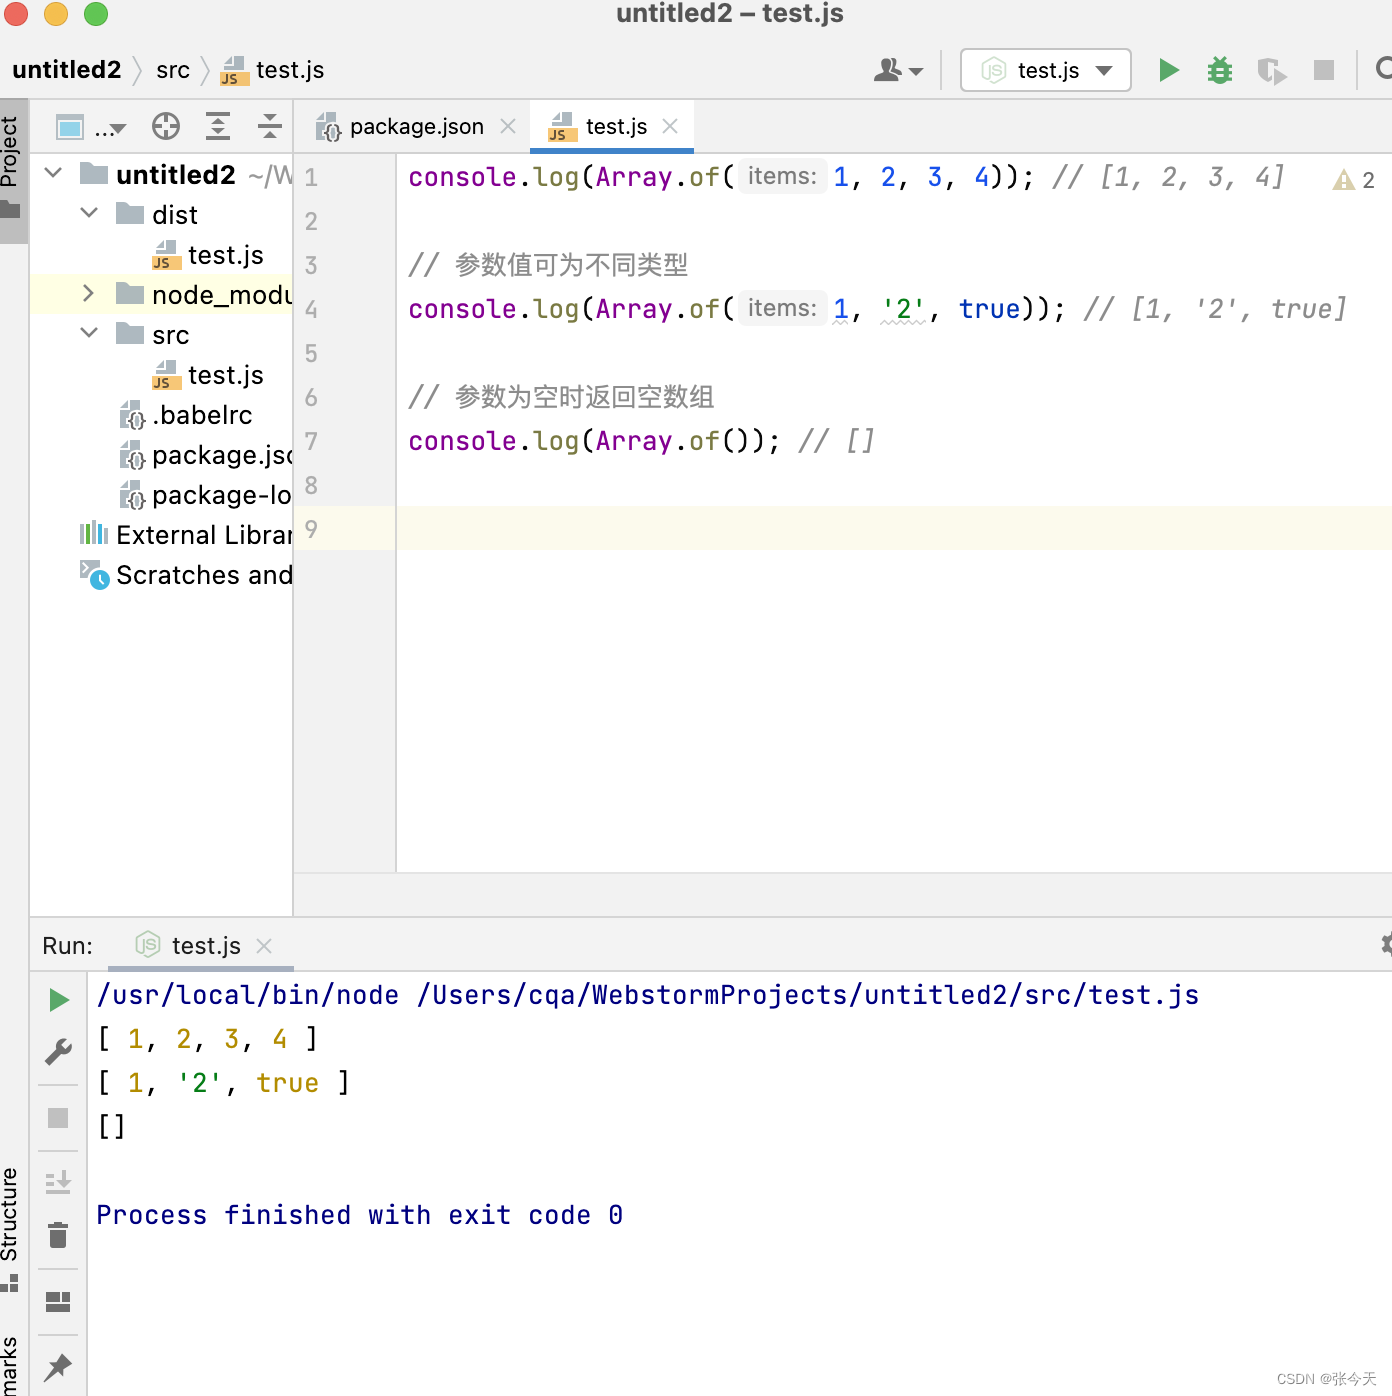Close the package.json tab
The height and width of the screenshot is (1396, 1392).
pos(508,126)
